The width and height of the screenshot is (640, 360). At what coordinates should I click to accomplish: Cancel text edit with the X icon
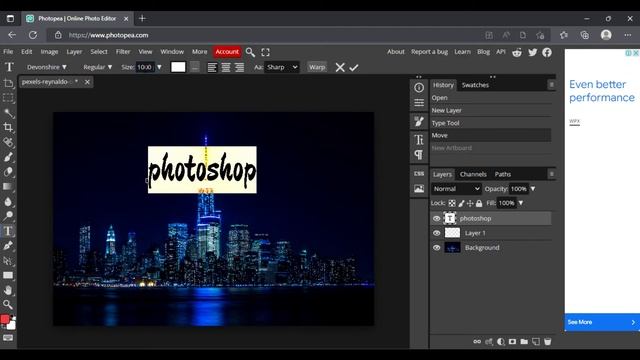coord(340,67)
